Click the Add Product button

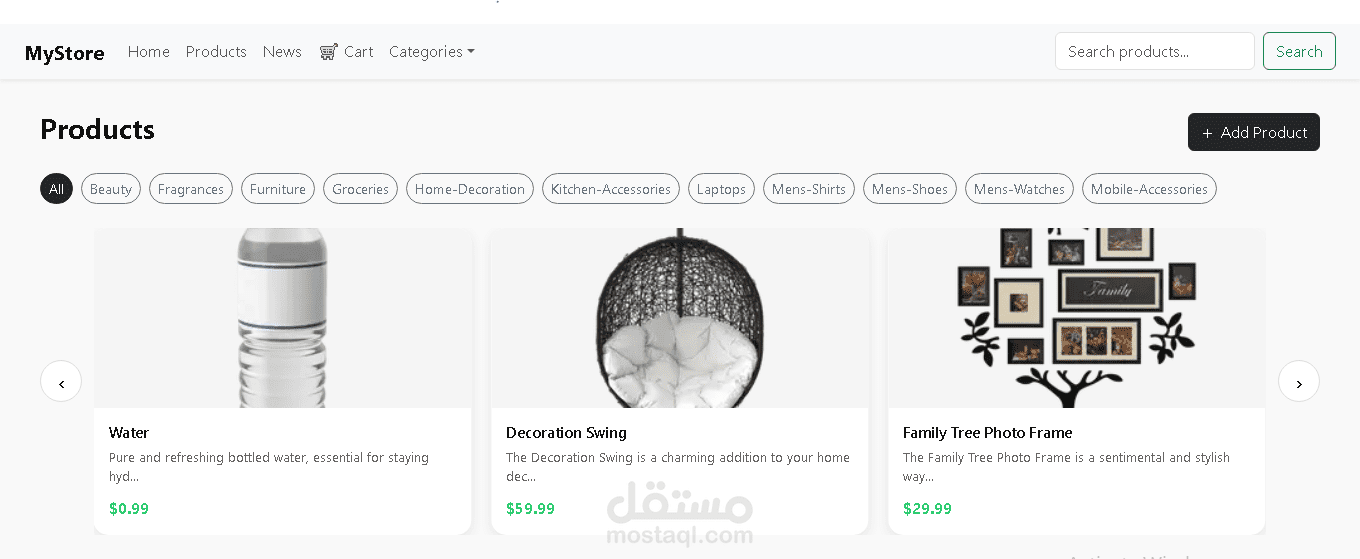[1254, 132]
